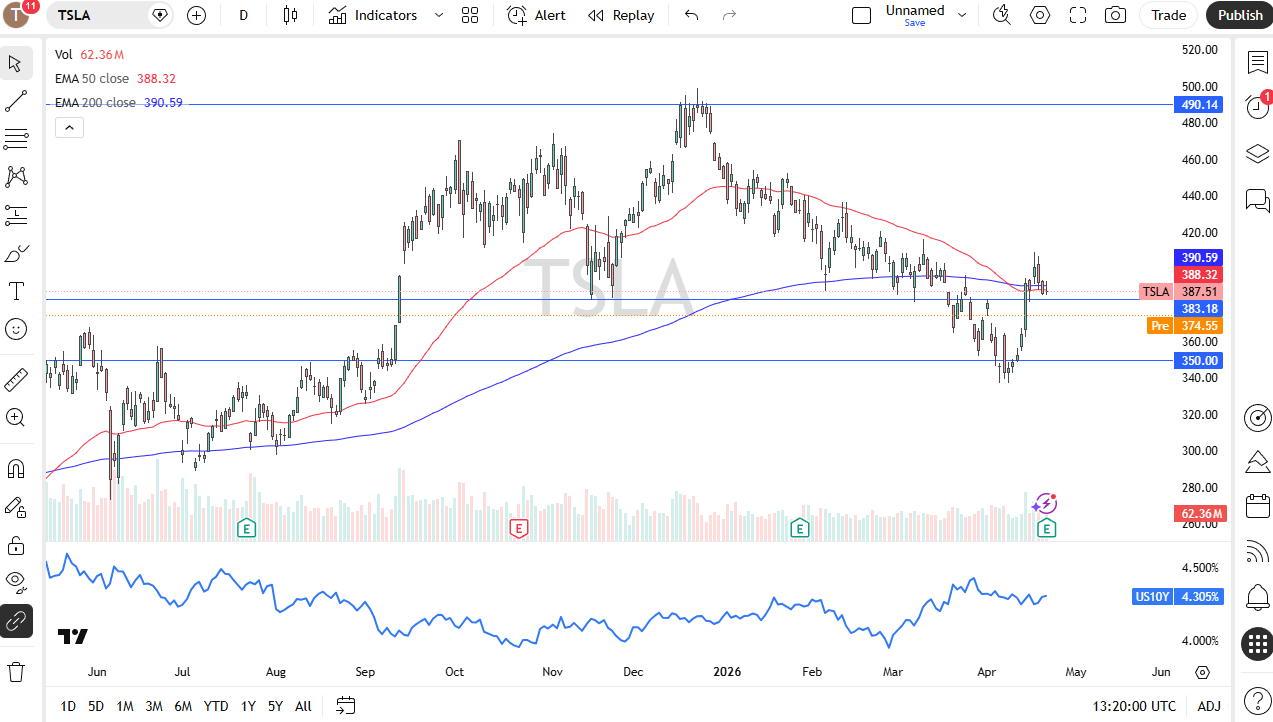1273x722 pixels.
Task: Open the apps grid icon
Action: tap(1257, 644)
